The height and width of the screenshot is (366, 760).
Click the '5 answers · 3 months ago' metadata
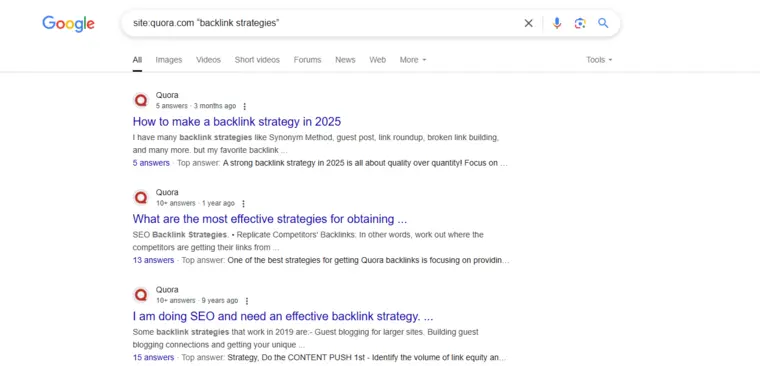pyautogui.click(x=196, y=106)
